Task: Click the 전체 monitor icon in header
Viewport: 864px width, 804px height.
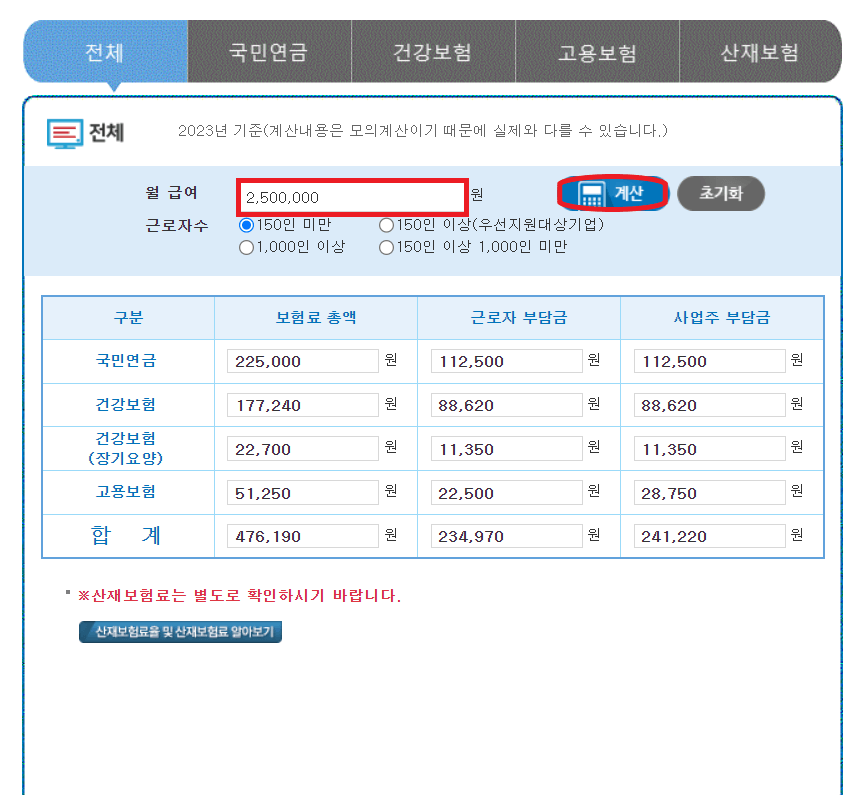Action: [x=65, y=133]
